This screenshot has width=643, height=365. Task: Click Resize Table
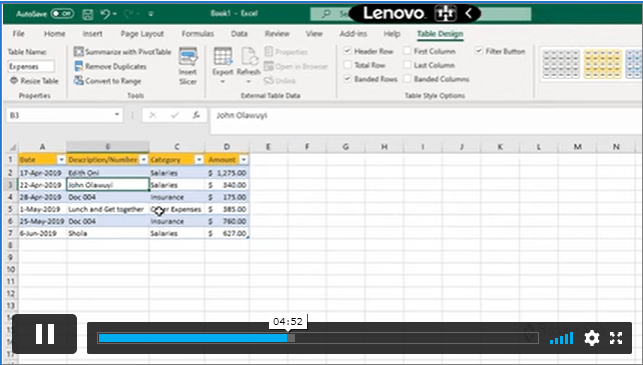[34, 81]
